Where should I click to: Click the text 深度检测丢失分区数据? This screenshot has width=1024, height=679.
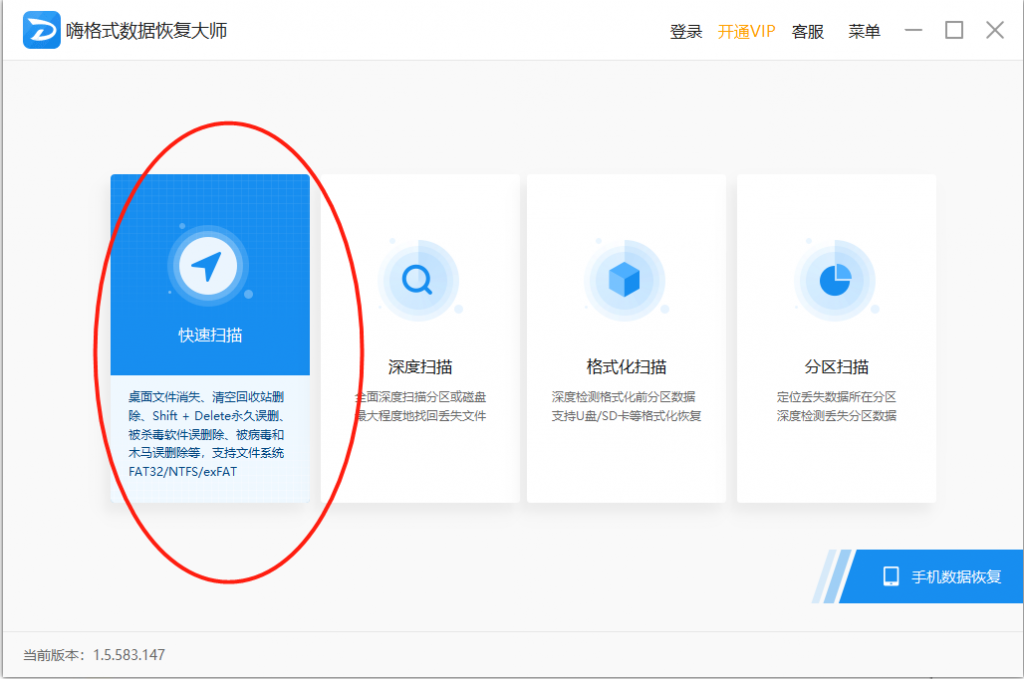[837, 416]
